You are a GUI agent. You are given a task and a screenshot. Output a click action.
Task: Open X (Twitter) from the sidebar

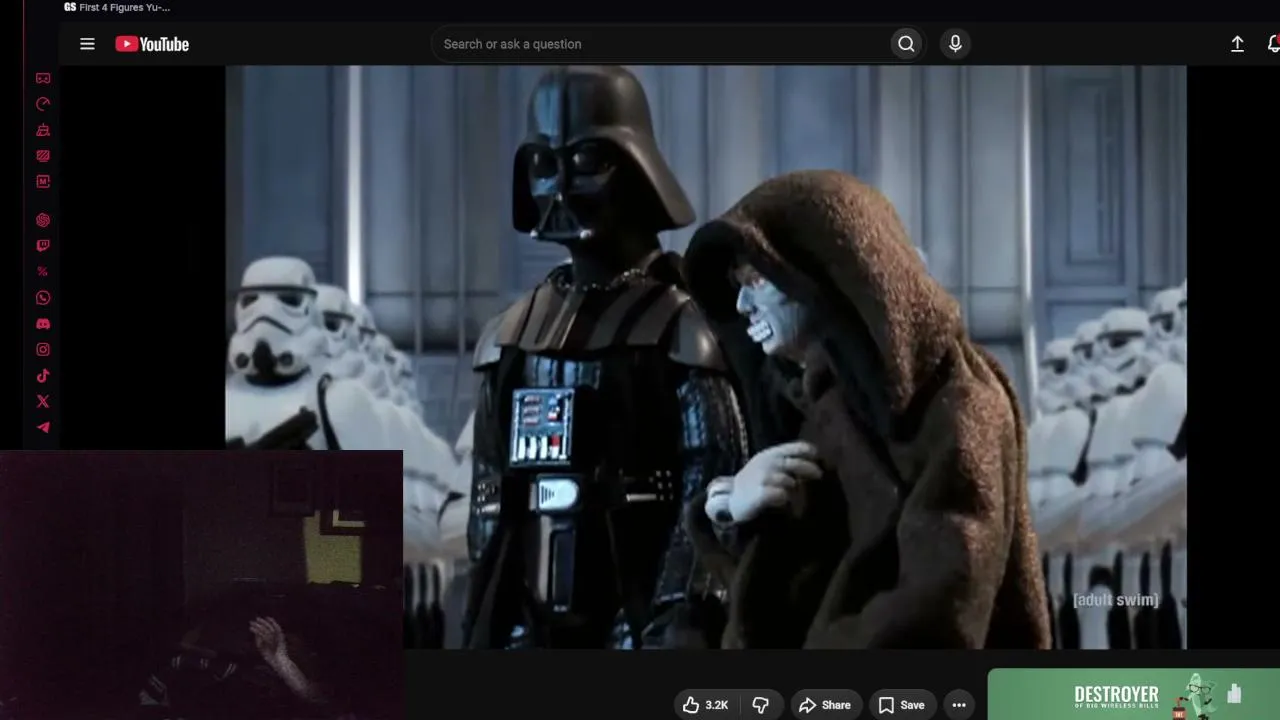click(x=43, y=402)
